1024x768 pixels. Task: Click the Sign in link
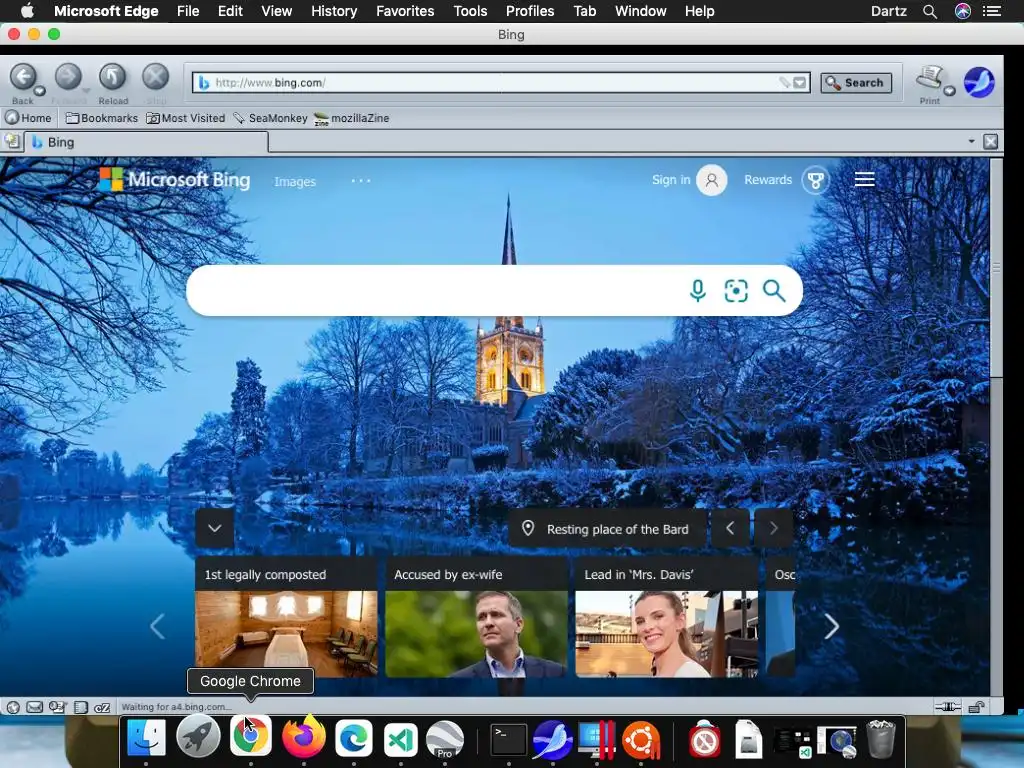671,180
